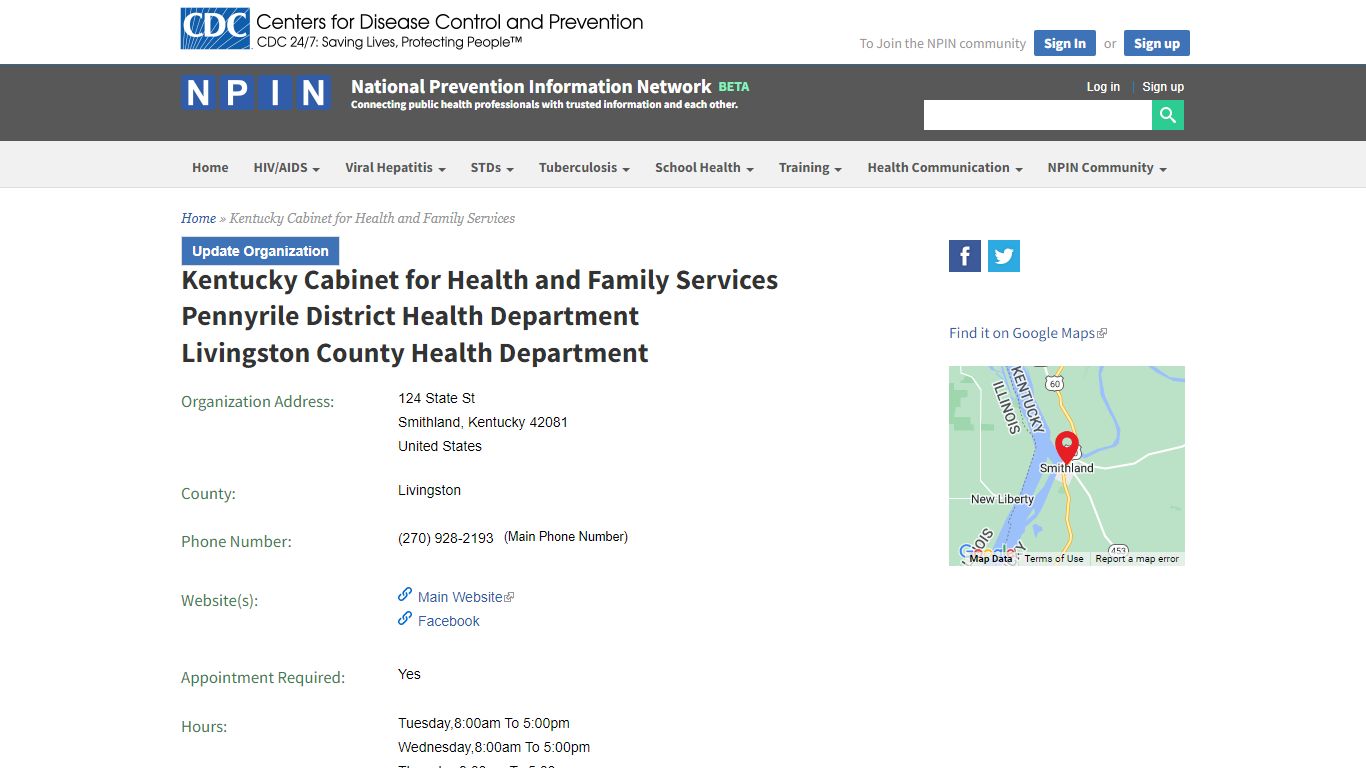Click National Prevention Information Network title
Screen dimensions: 1366x768
click(x=531, y=87)
